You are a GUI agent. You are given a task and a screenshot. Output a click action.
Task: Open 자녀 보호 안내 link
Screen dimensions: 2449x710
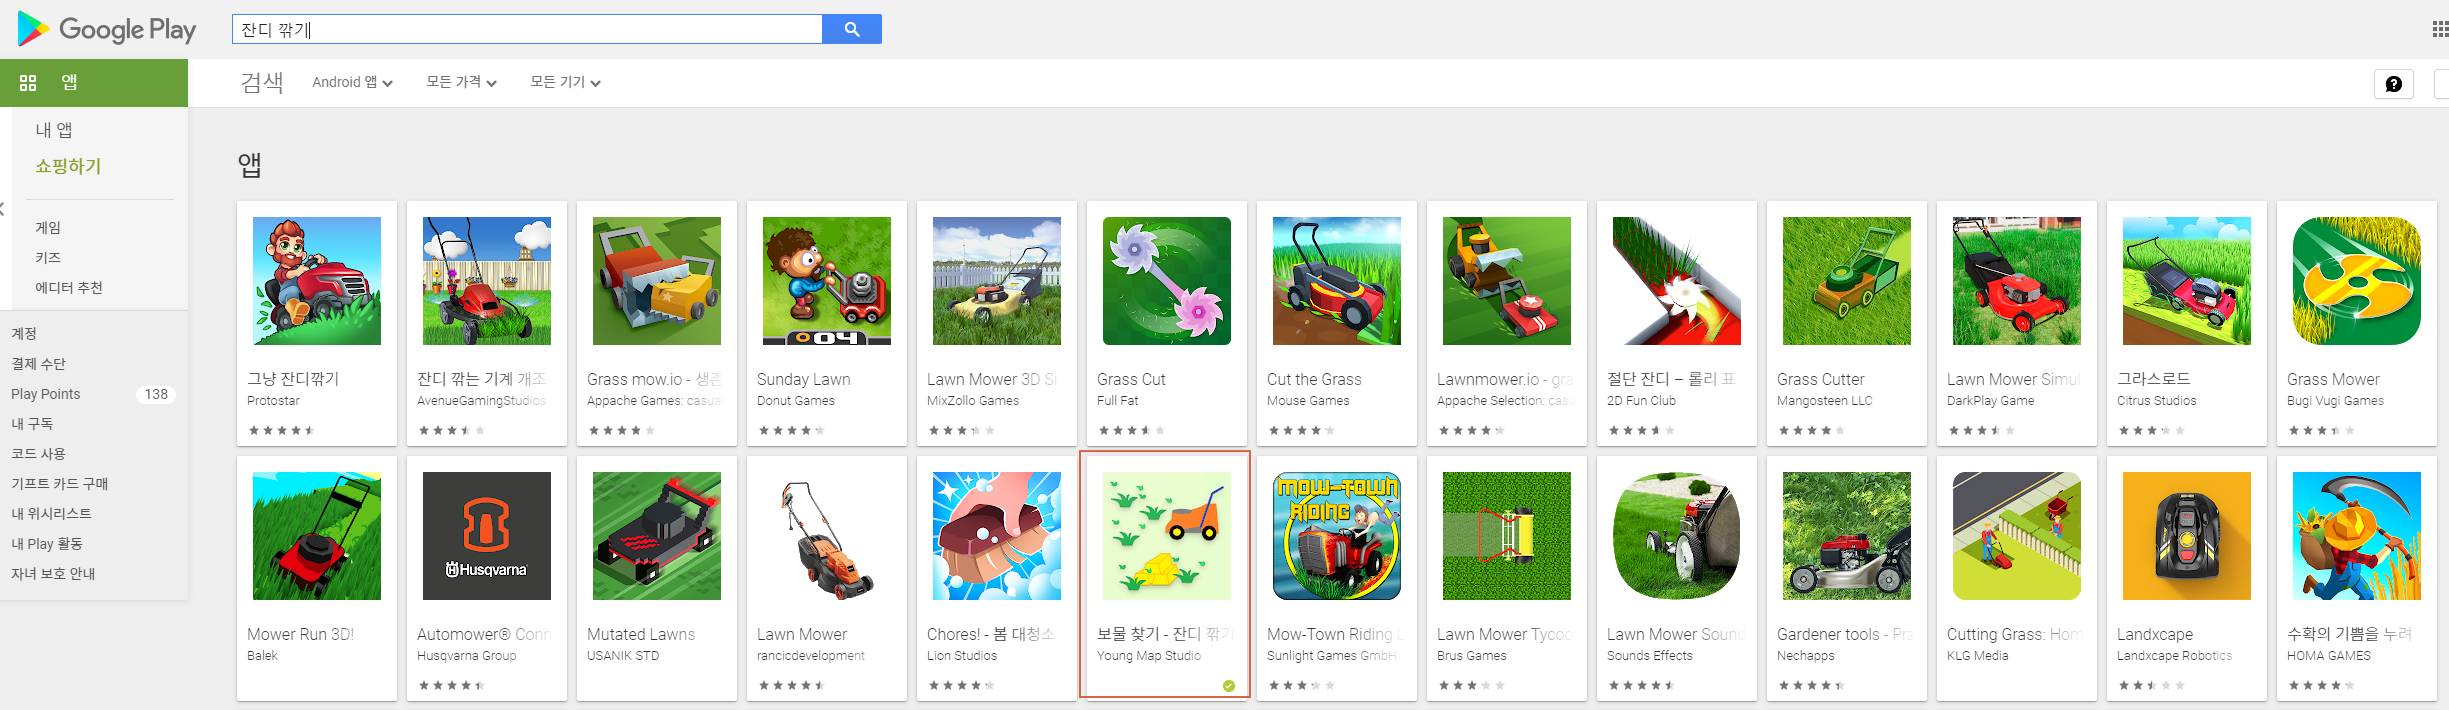click(x=53, y=574)
